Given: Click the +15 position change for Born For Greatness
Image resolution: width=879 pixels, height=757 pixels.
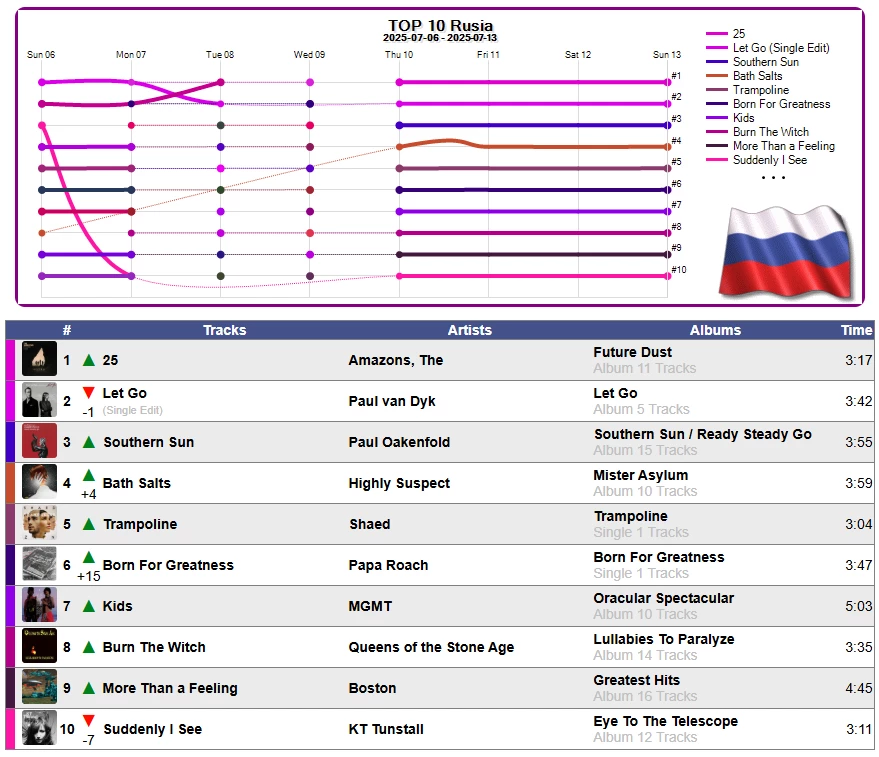Looking at the screenshot, I should [89, 576].
